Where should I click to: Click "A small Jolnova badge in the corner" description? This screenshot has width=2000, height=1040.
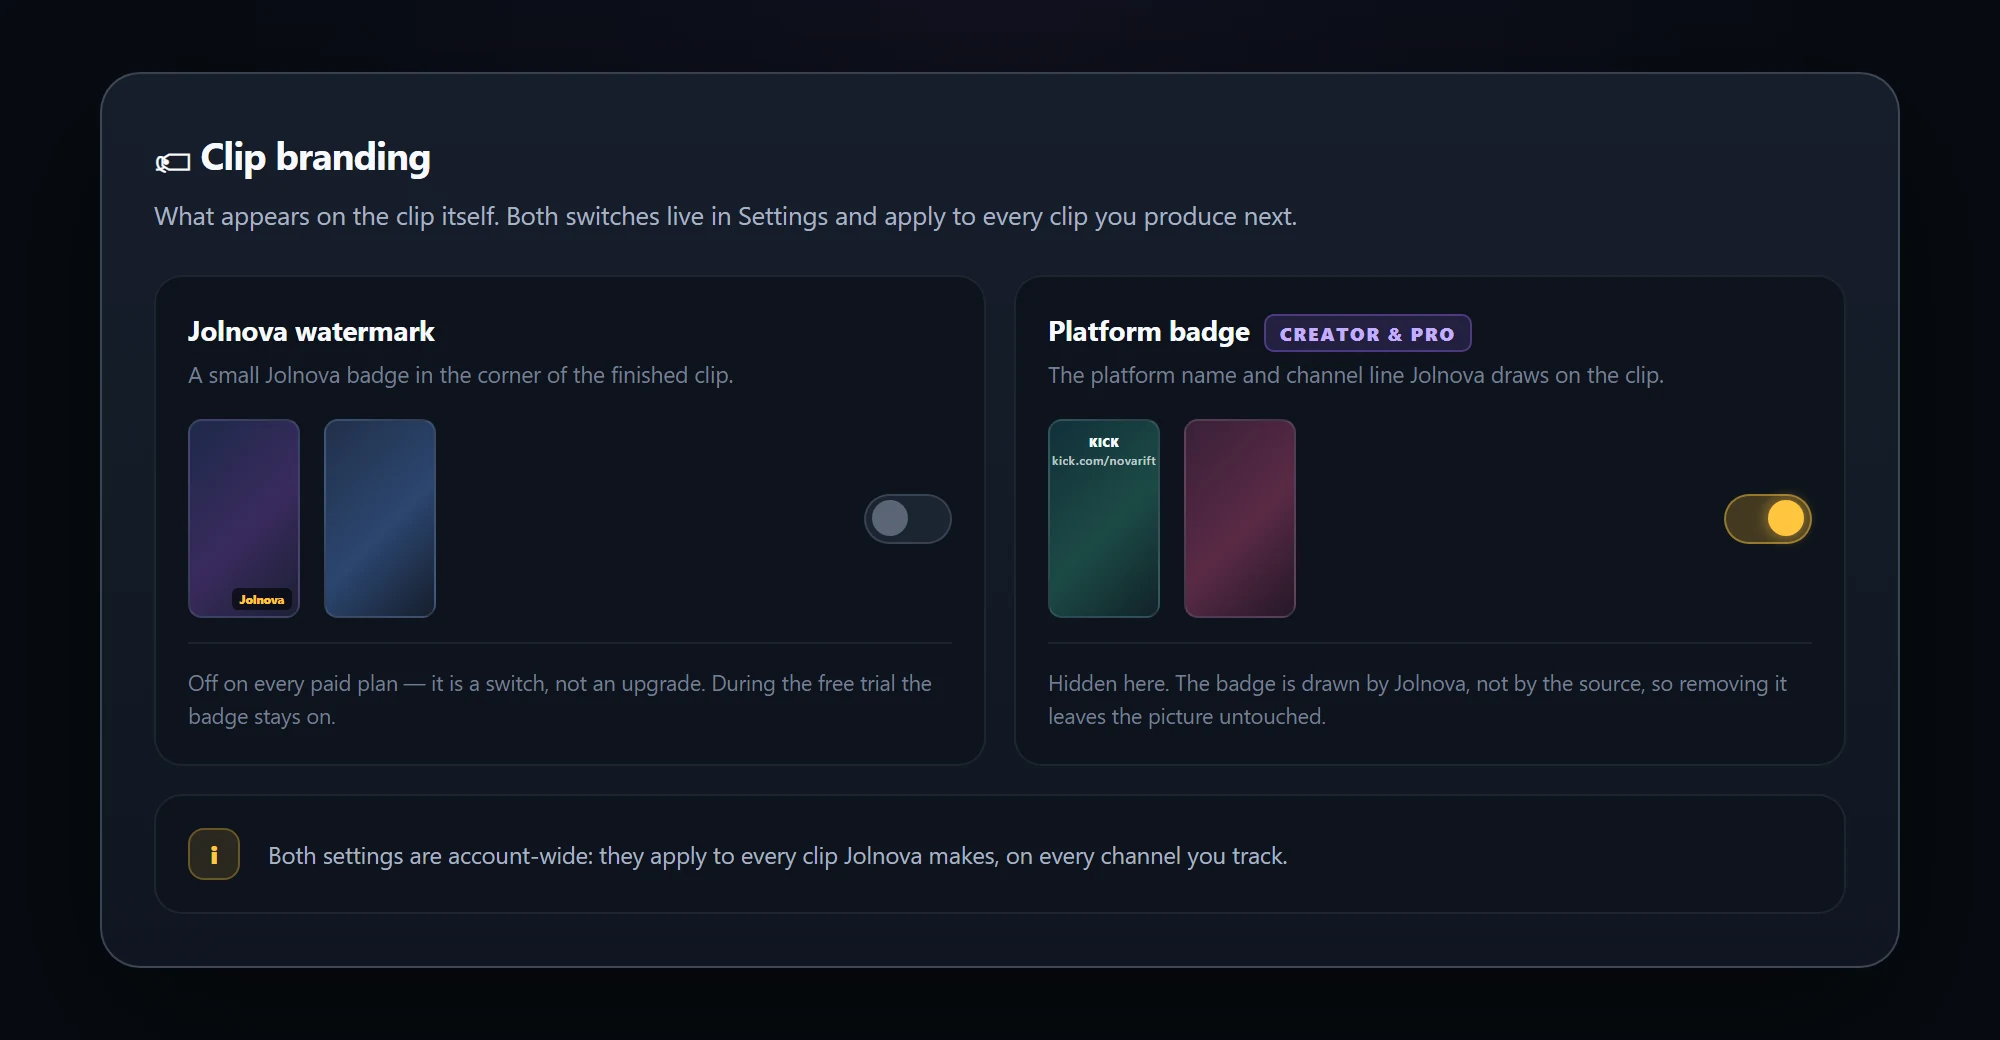[460, 376]
